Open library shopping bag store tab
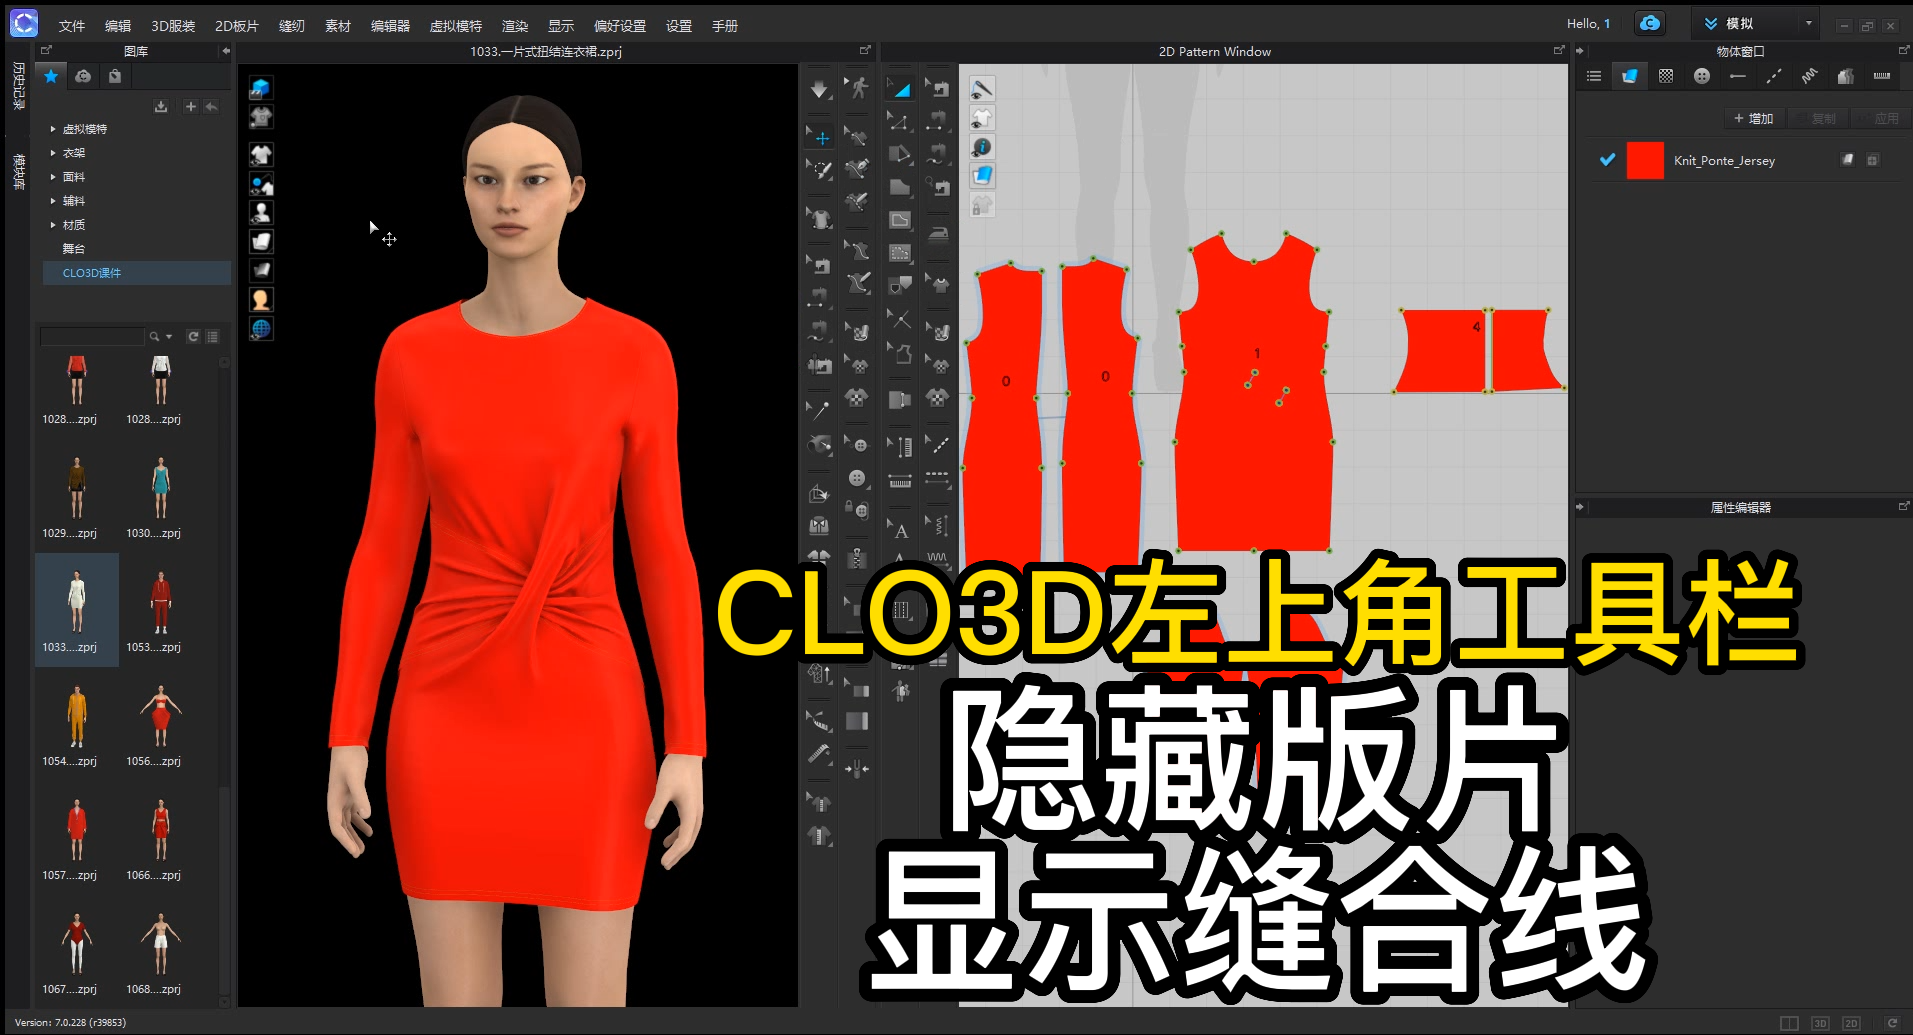 tap(115, 76)
